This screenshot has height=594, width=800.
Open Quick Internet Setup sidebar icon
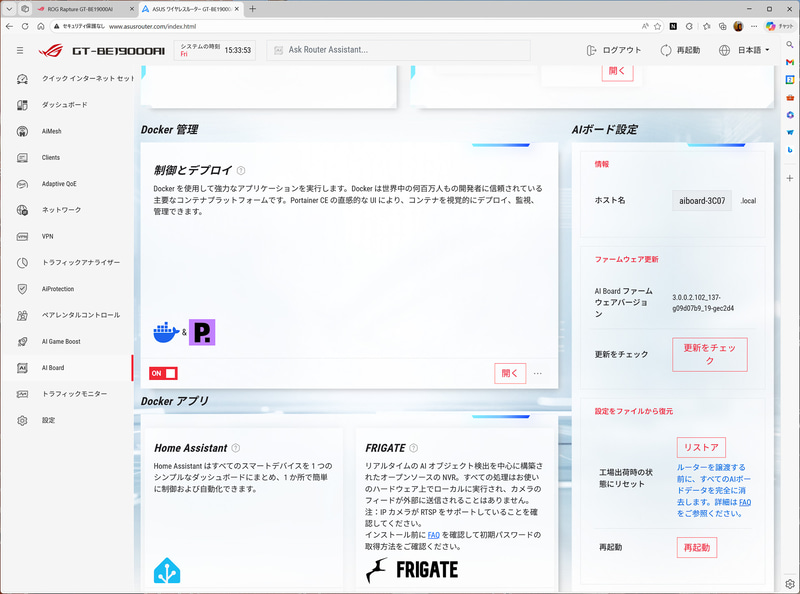[x=22, y=79]
